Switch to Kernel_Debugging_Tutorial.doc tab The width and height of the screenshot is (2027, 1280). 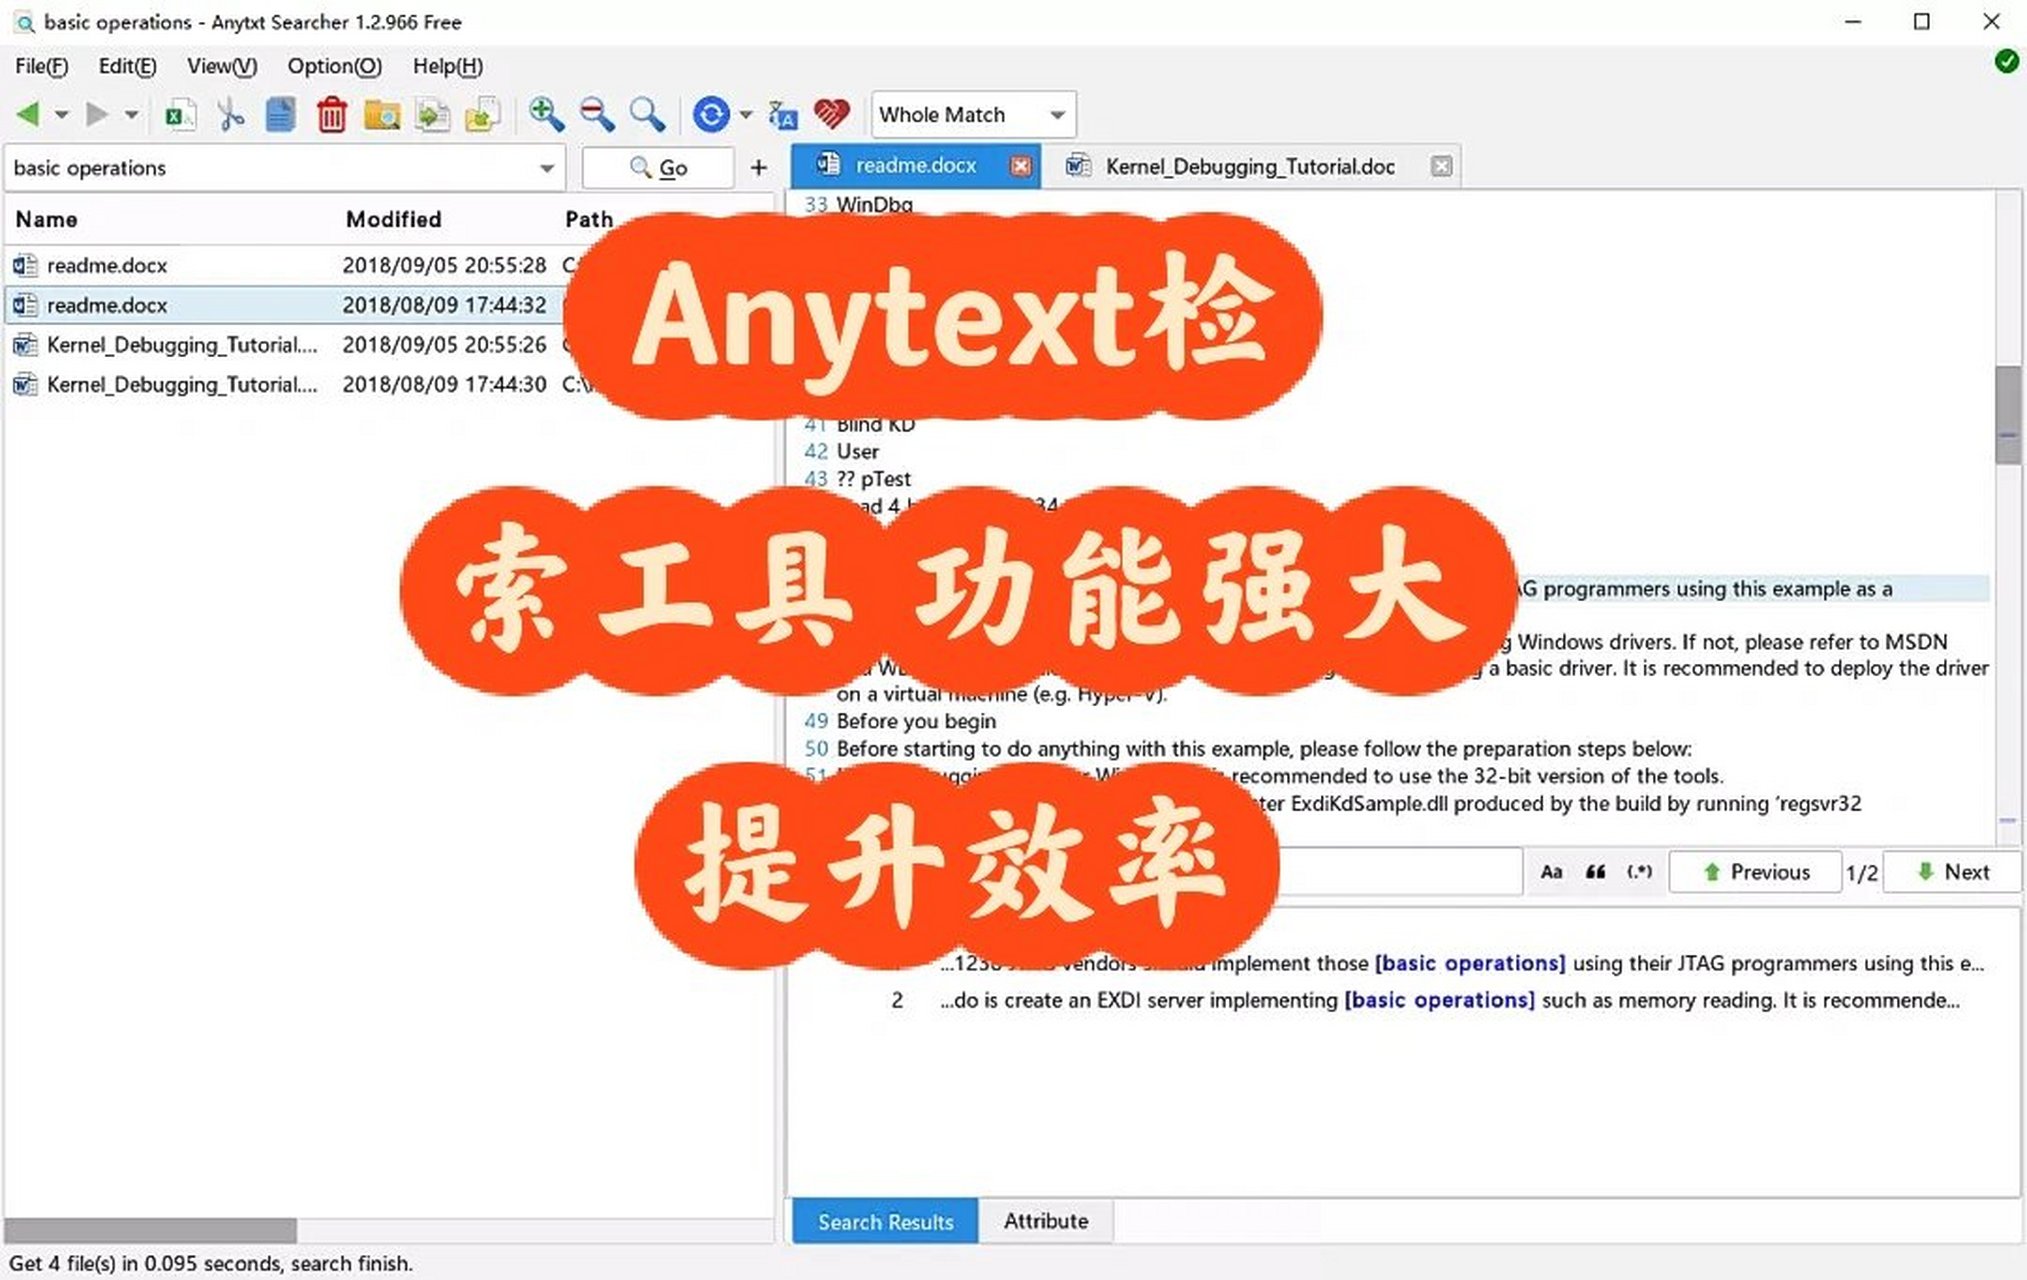[x=1249, y=167]
